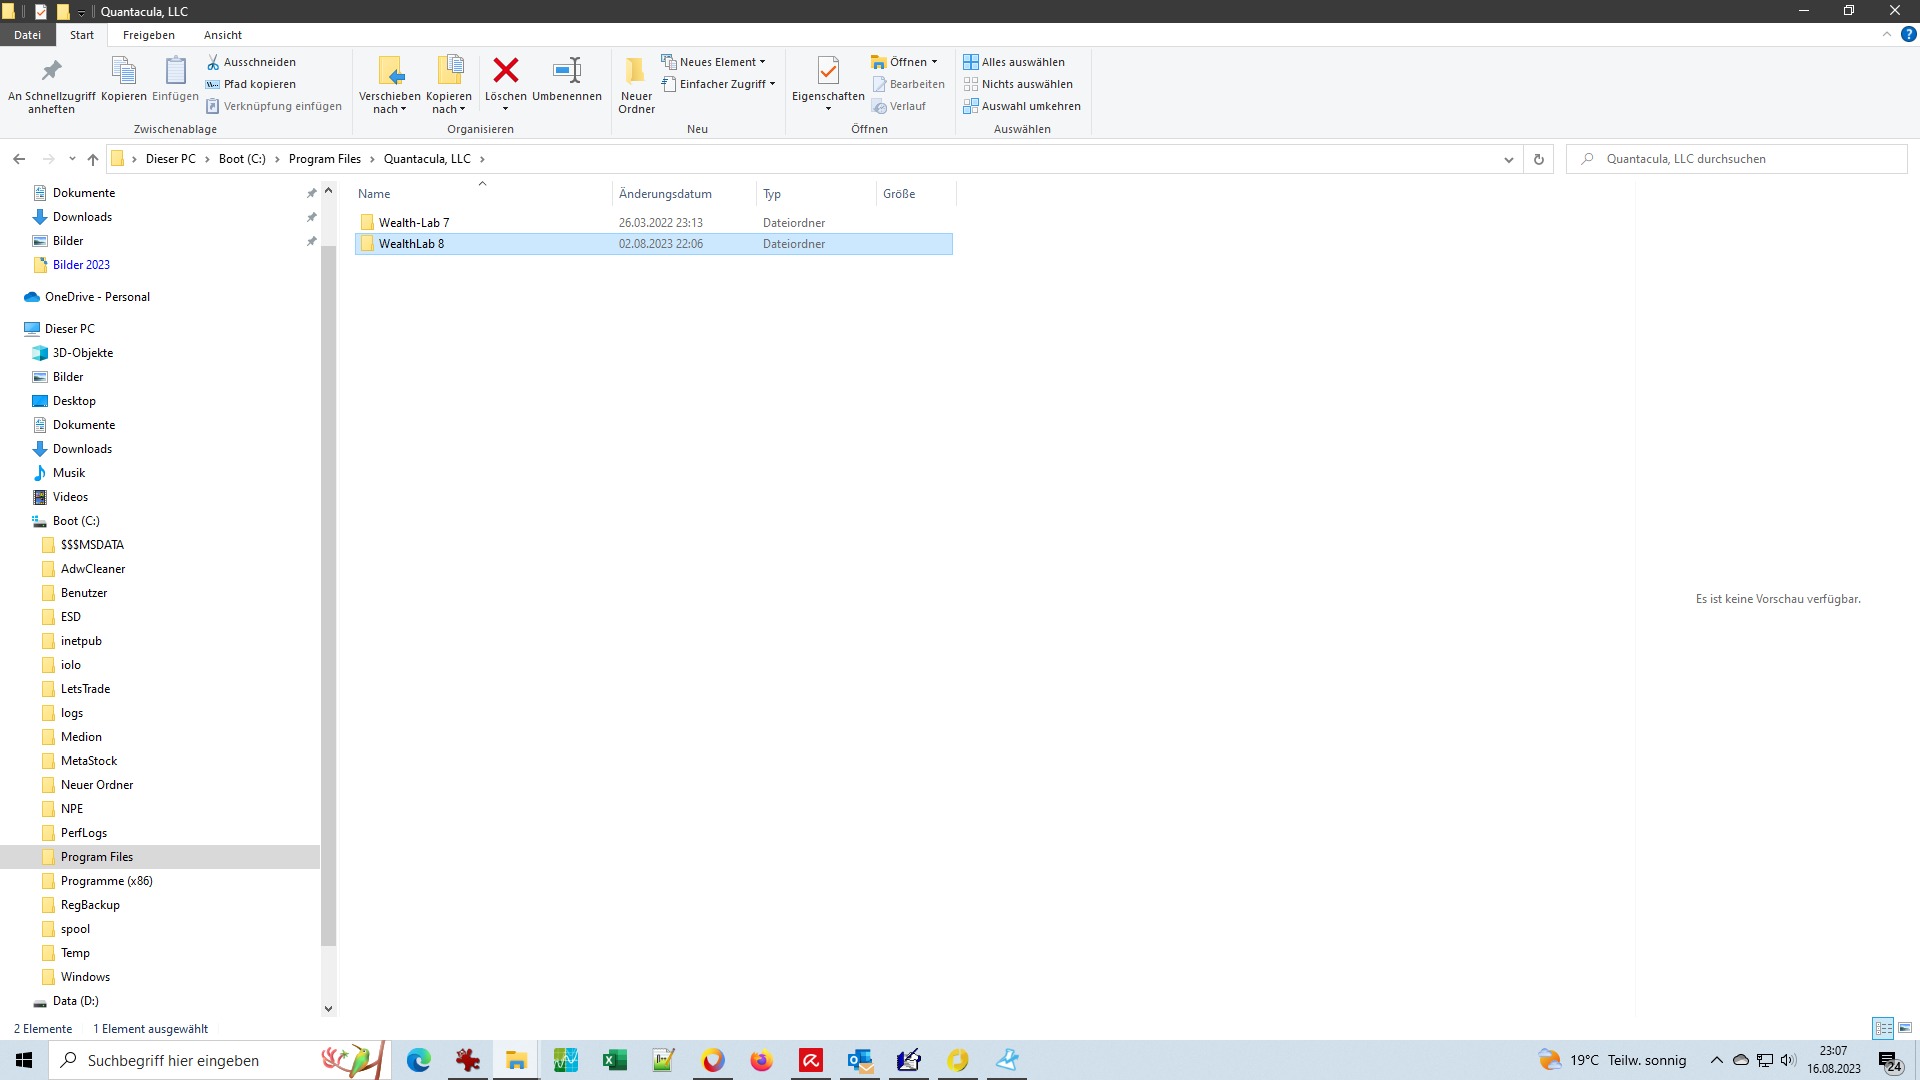Select OneDrive - Personal in sidebar
The height and width of the screenshot is (1080, 1920).
(97, 297)
